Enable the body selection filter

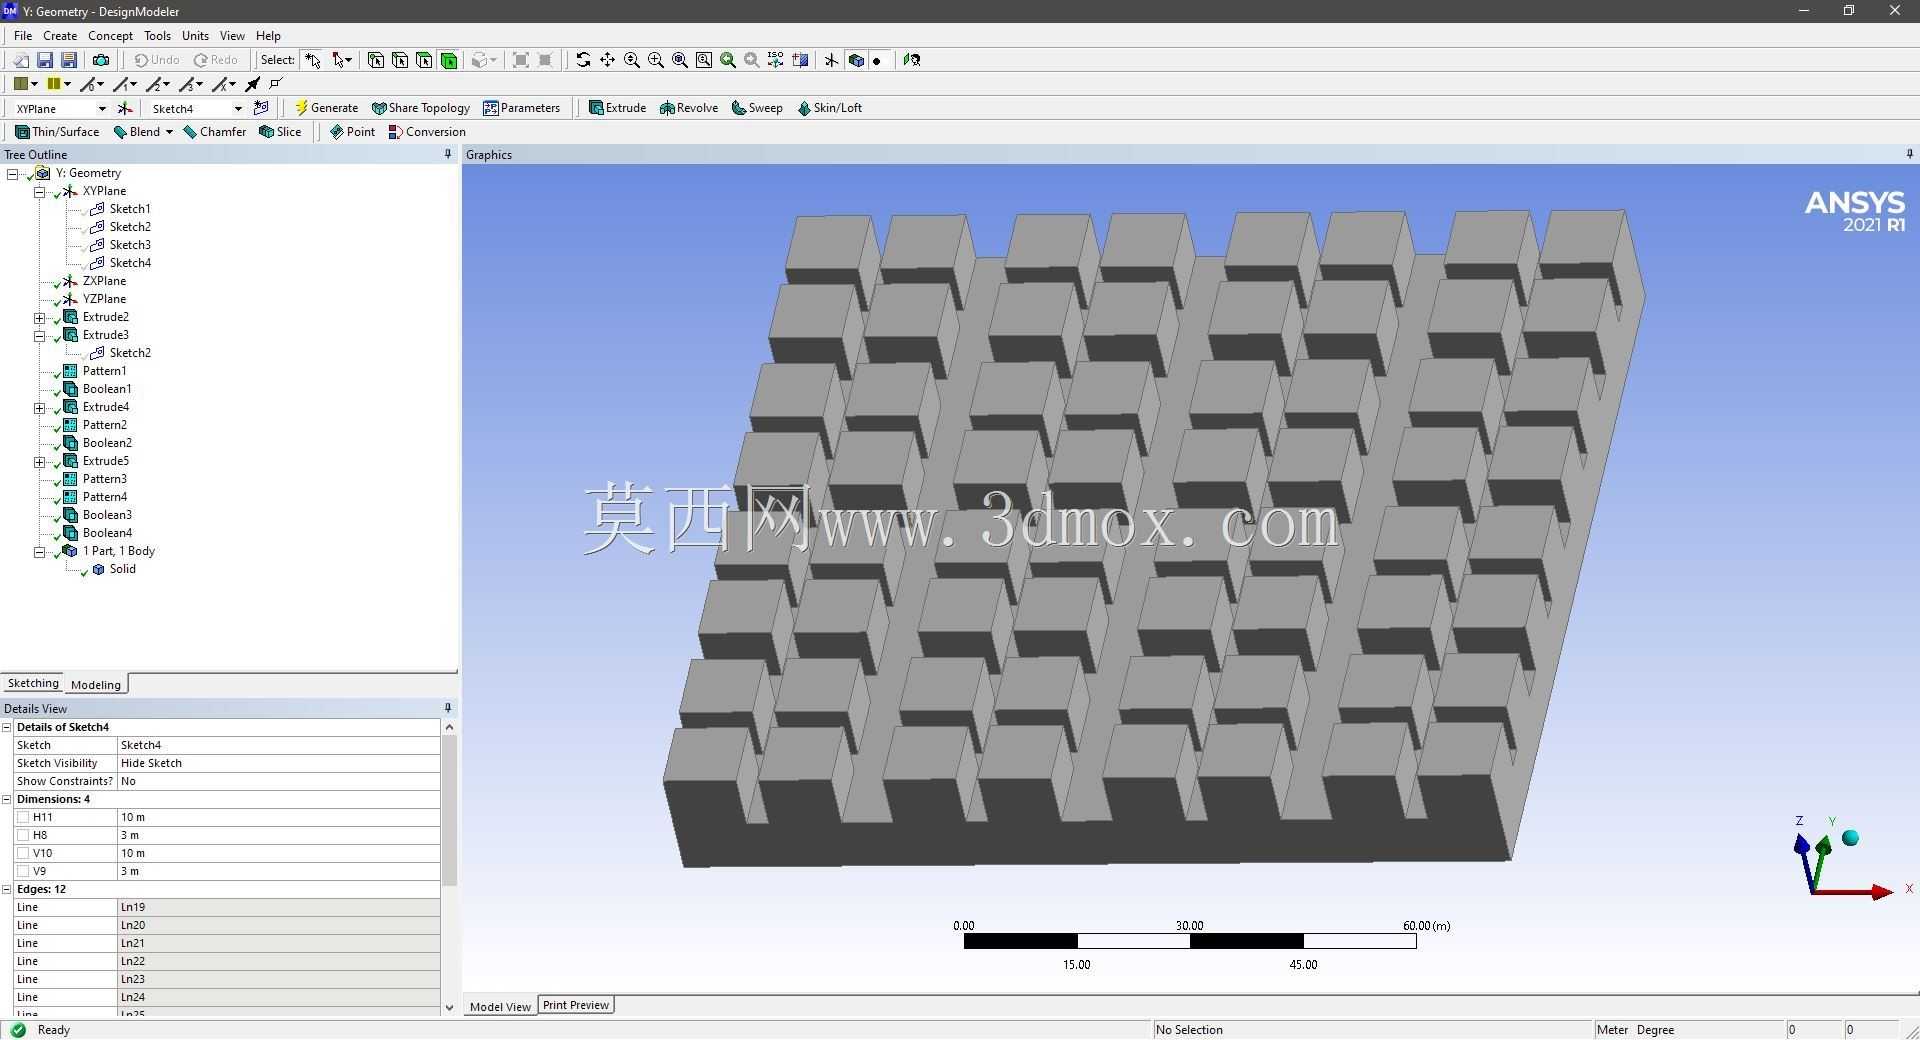(449, 60)
